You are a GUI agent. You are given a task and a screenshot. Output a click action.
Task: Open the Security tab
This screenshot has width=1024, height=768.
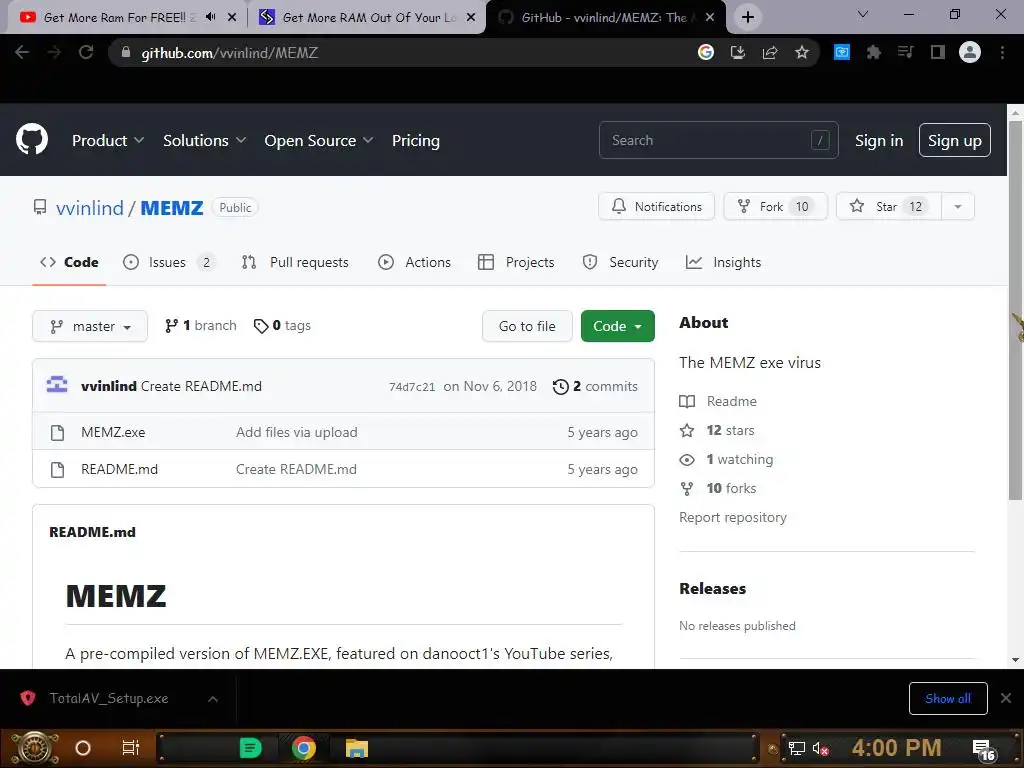pyautogui.click(x=620, y=262)
